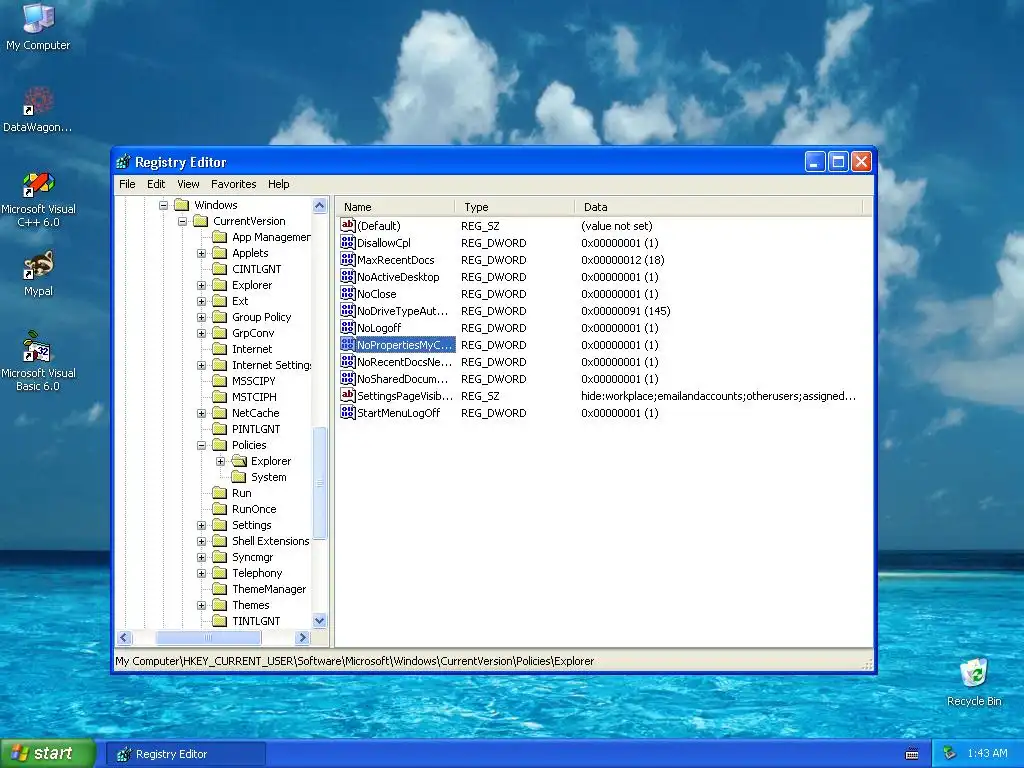Sort values by the Name column header
This screenshot has width=1024, height=768.
(395, 207)
